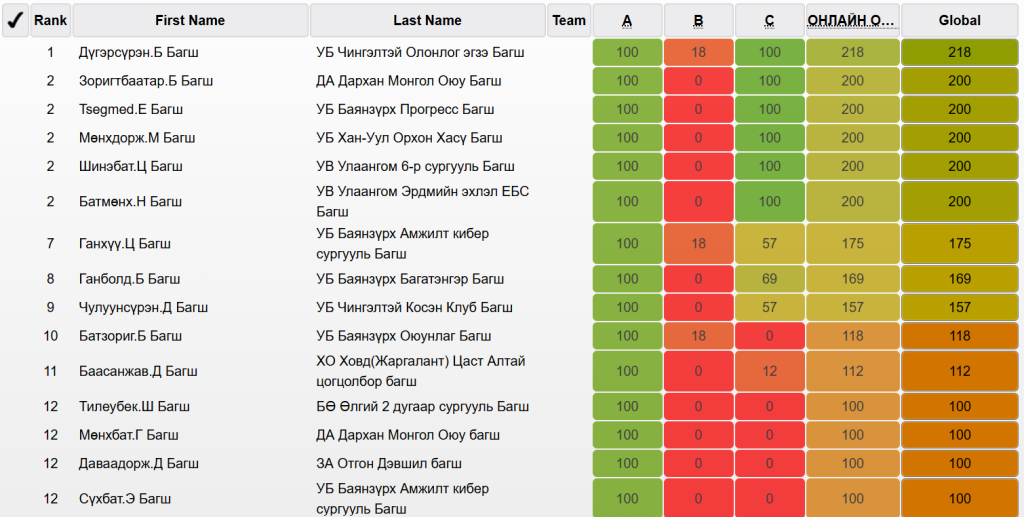Sort by Last Name column header

[x=427, y=20]
